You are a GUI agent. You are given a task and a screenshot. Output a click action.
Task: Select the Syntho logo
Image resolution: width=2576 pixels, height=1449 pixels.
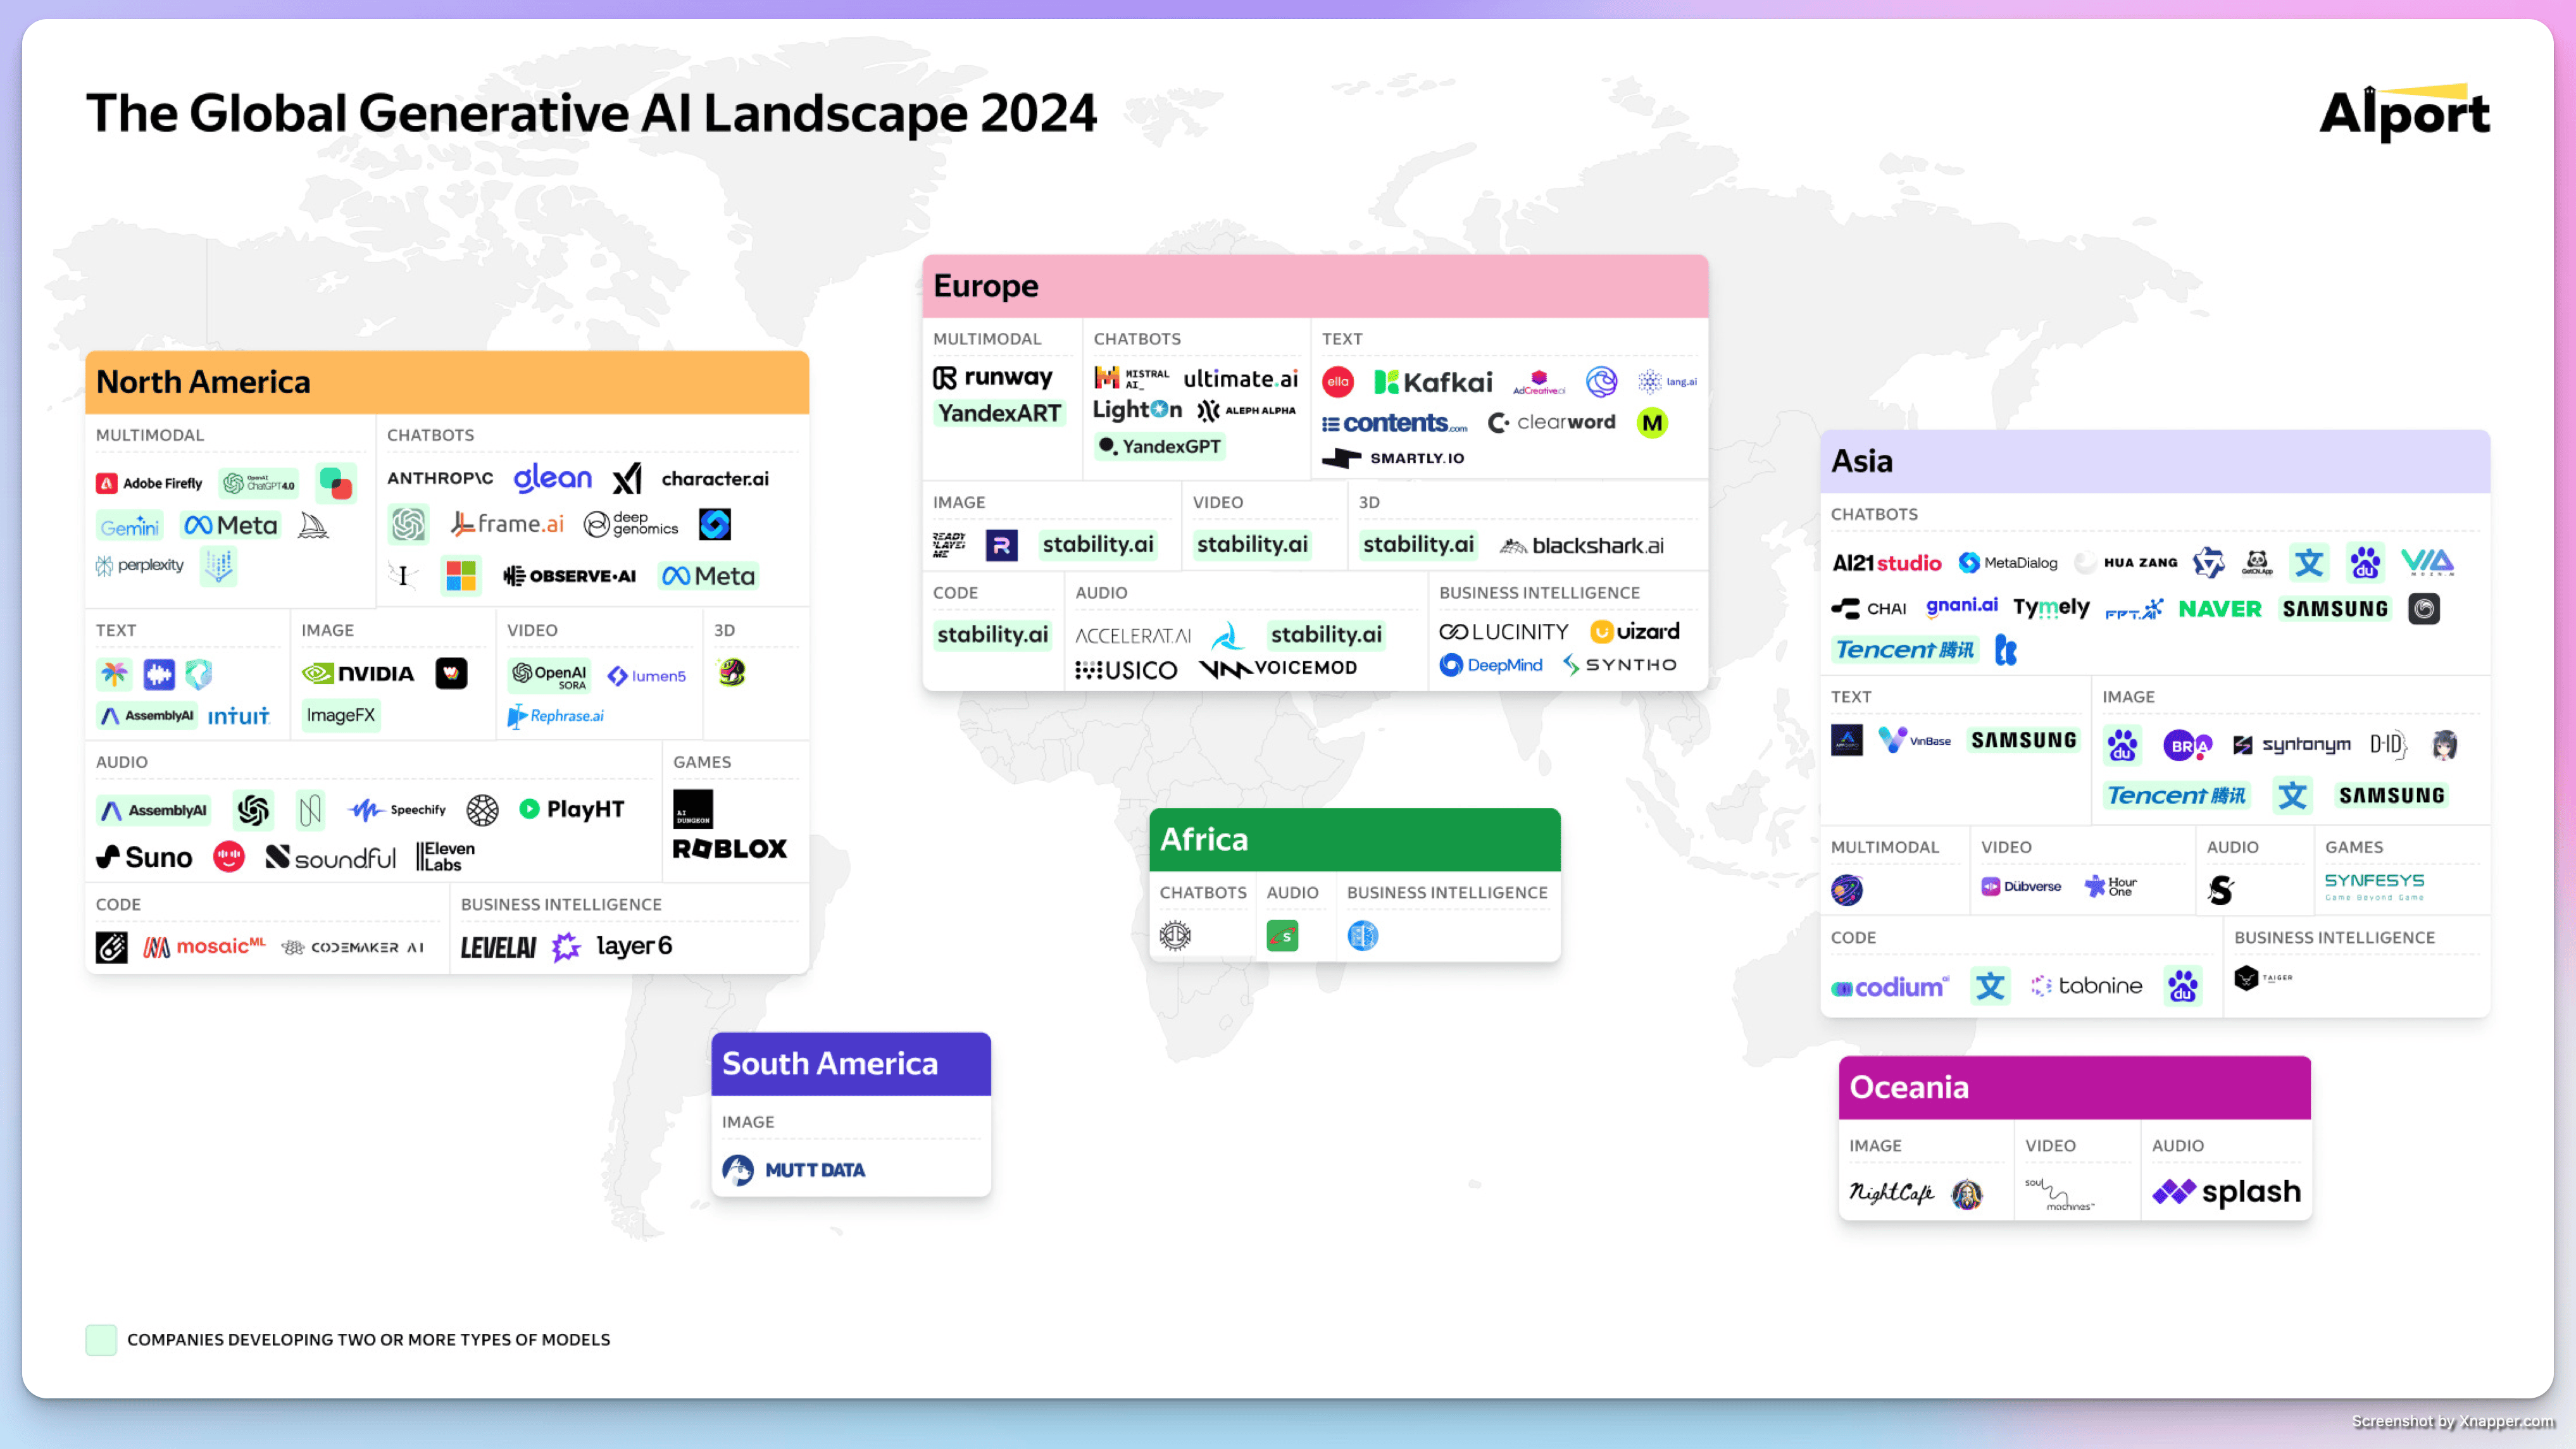[1619, 665]
